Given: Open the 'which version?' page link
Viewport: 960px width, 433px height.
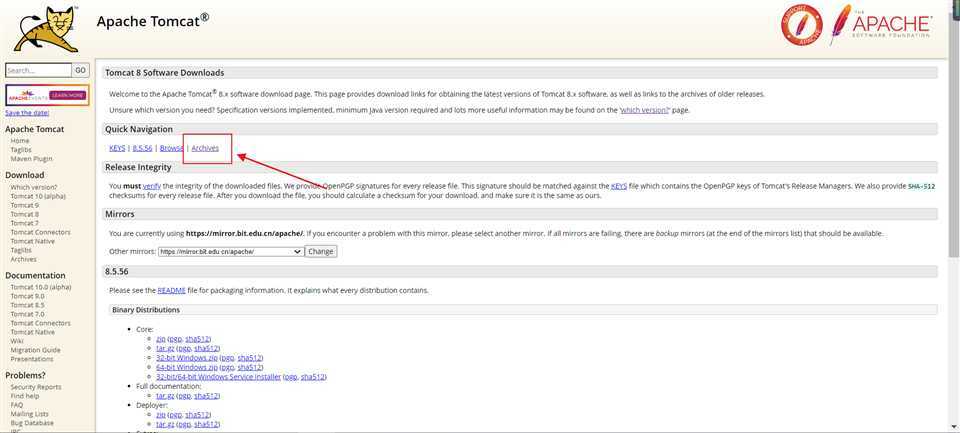Looking at the screenshot, I should 645,111.
